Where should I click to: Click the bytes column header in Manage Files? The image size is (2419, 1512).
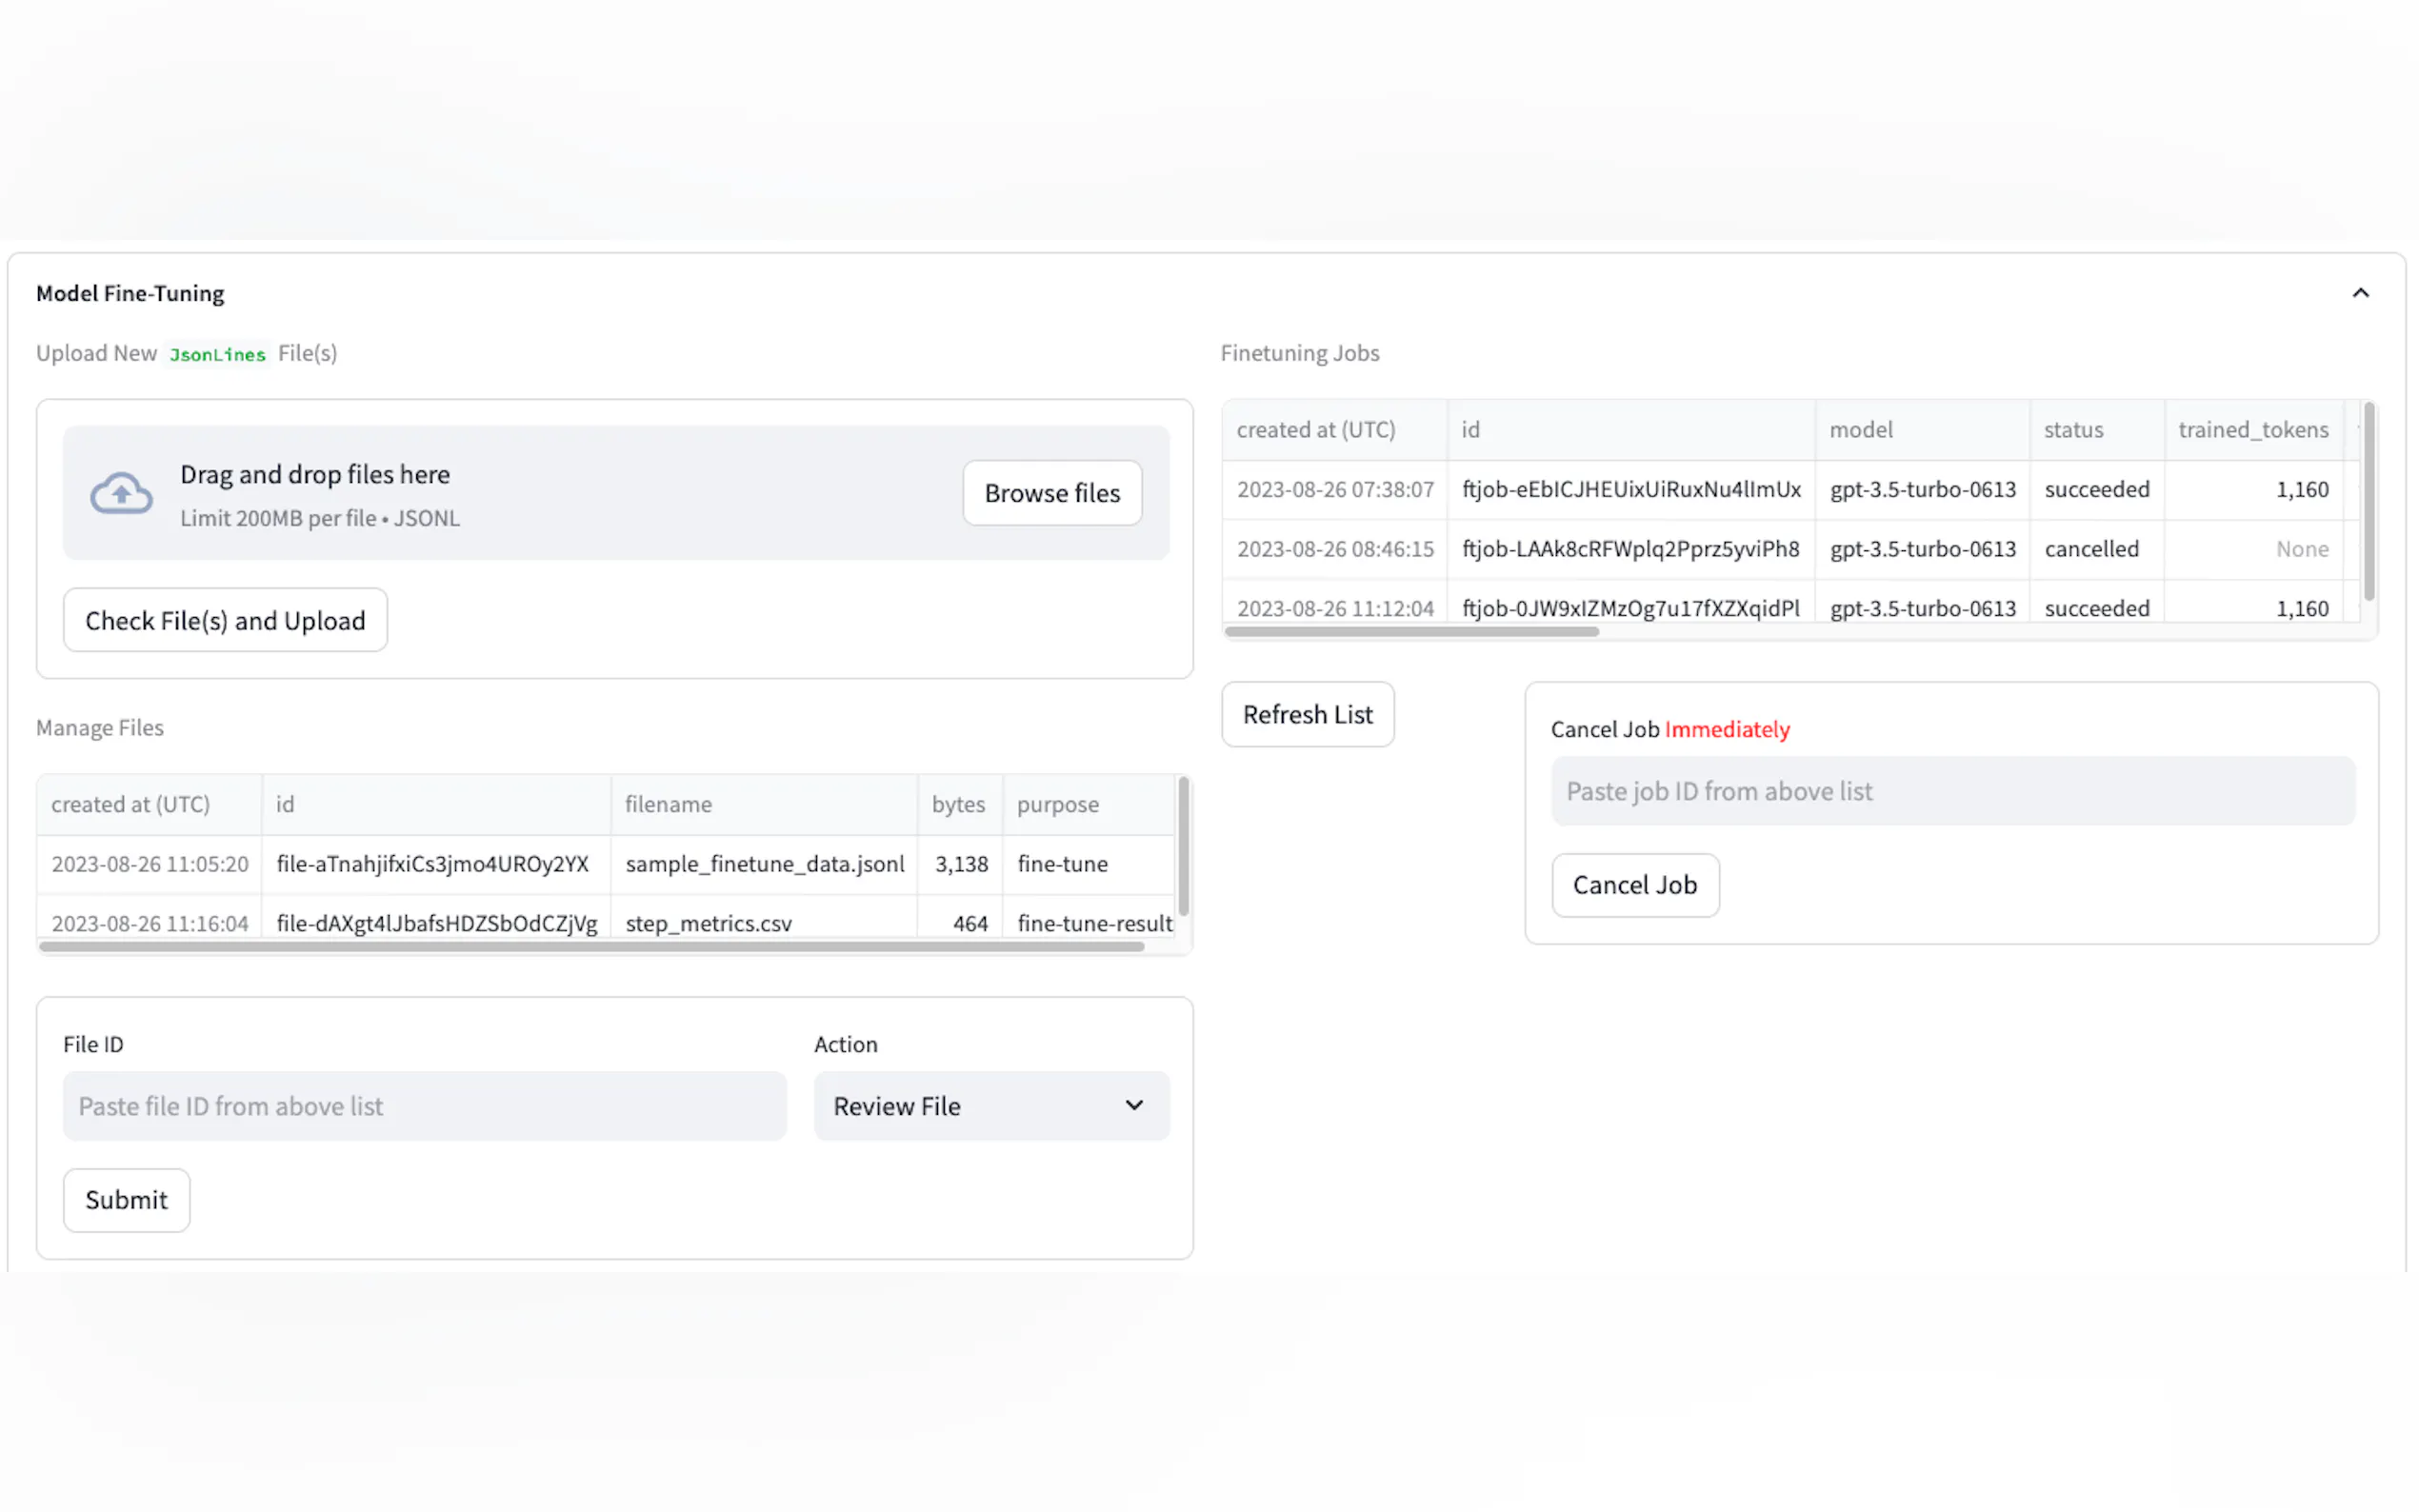(x=957, y=804)
